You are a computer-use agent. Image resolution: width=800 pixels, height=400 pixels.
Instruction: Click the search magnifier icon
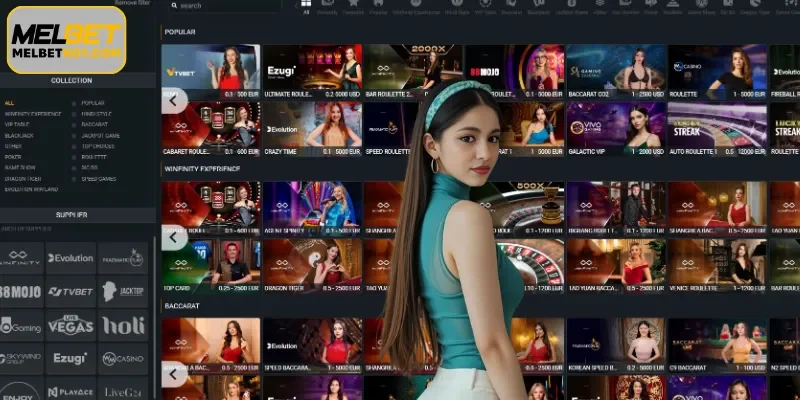click(174, 6)
